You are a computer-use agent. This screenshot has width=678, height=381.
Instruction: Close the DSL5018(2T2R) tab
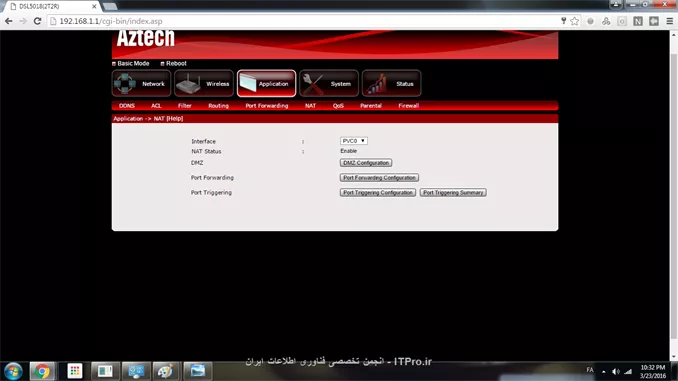coord(94,6)
